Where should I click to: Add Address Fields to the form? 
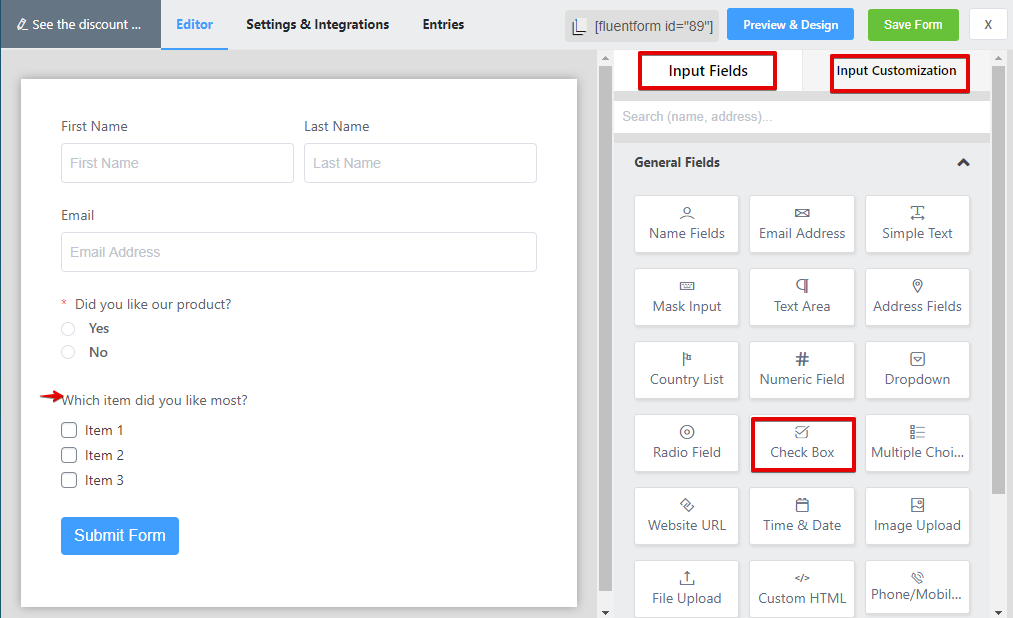(917, 297)
